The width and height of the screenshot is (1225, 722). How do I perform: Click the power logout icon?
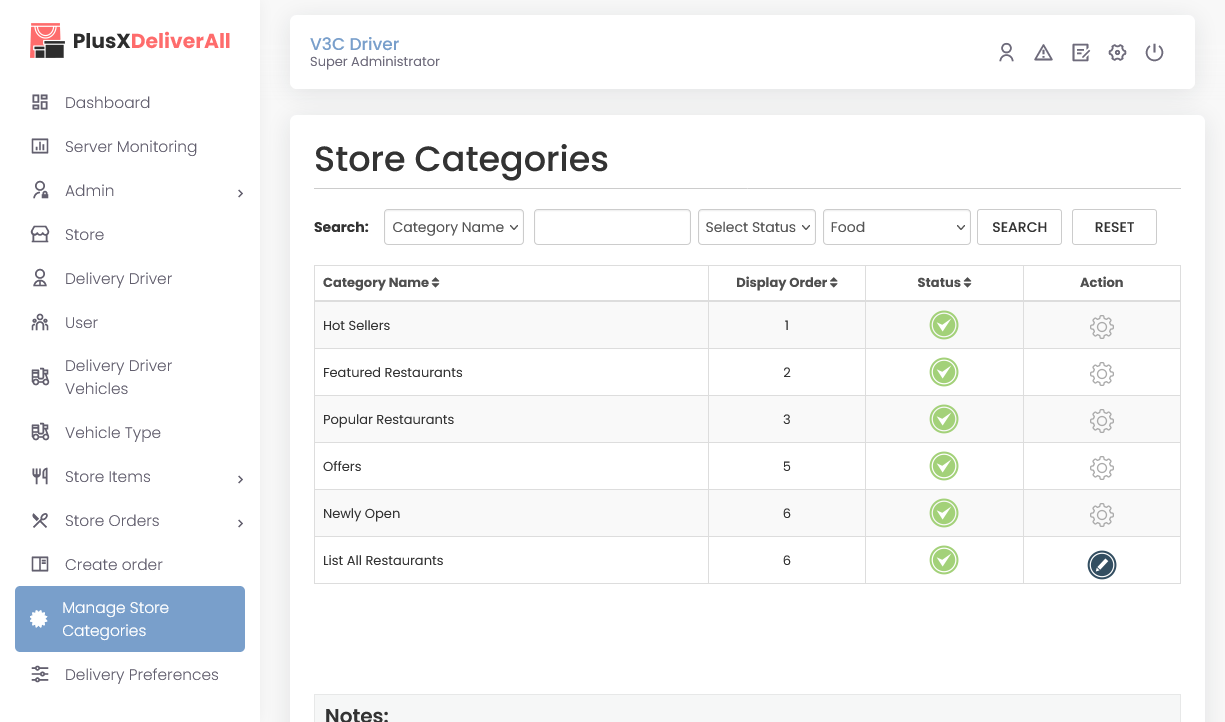[x=1154, y=53]
